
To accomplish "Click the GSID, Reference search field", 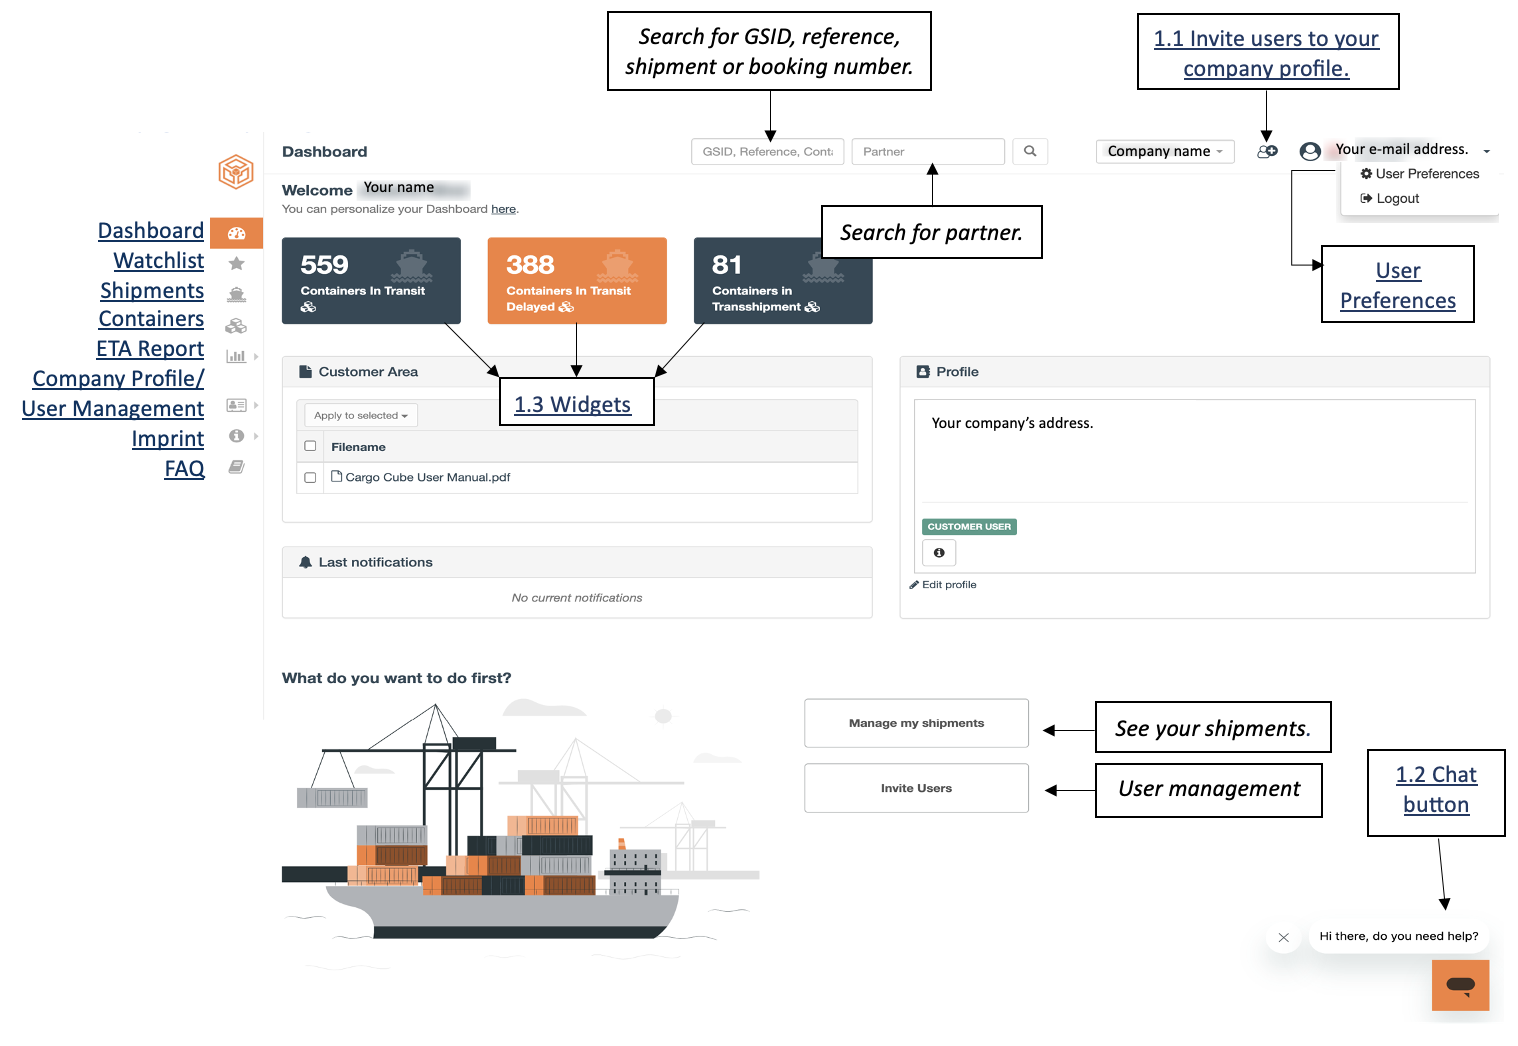I will point(767,151).
